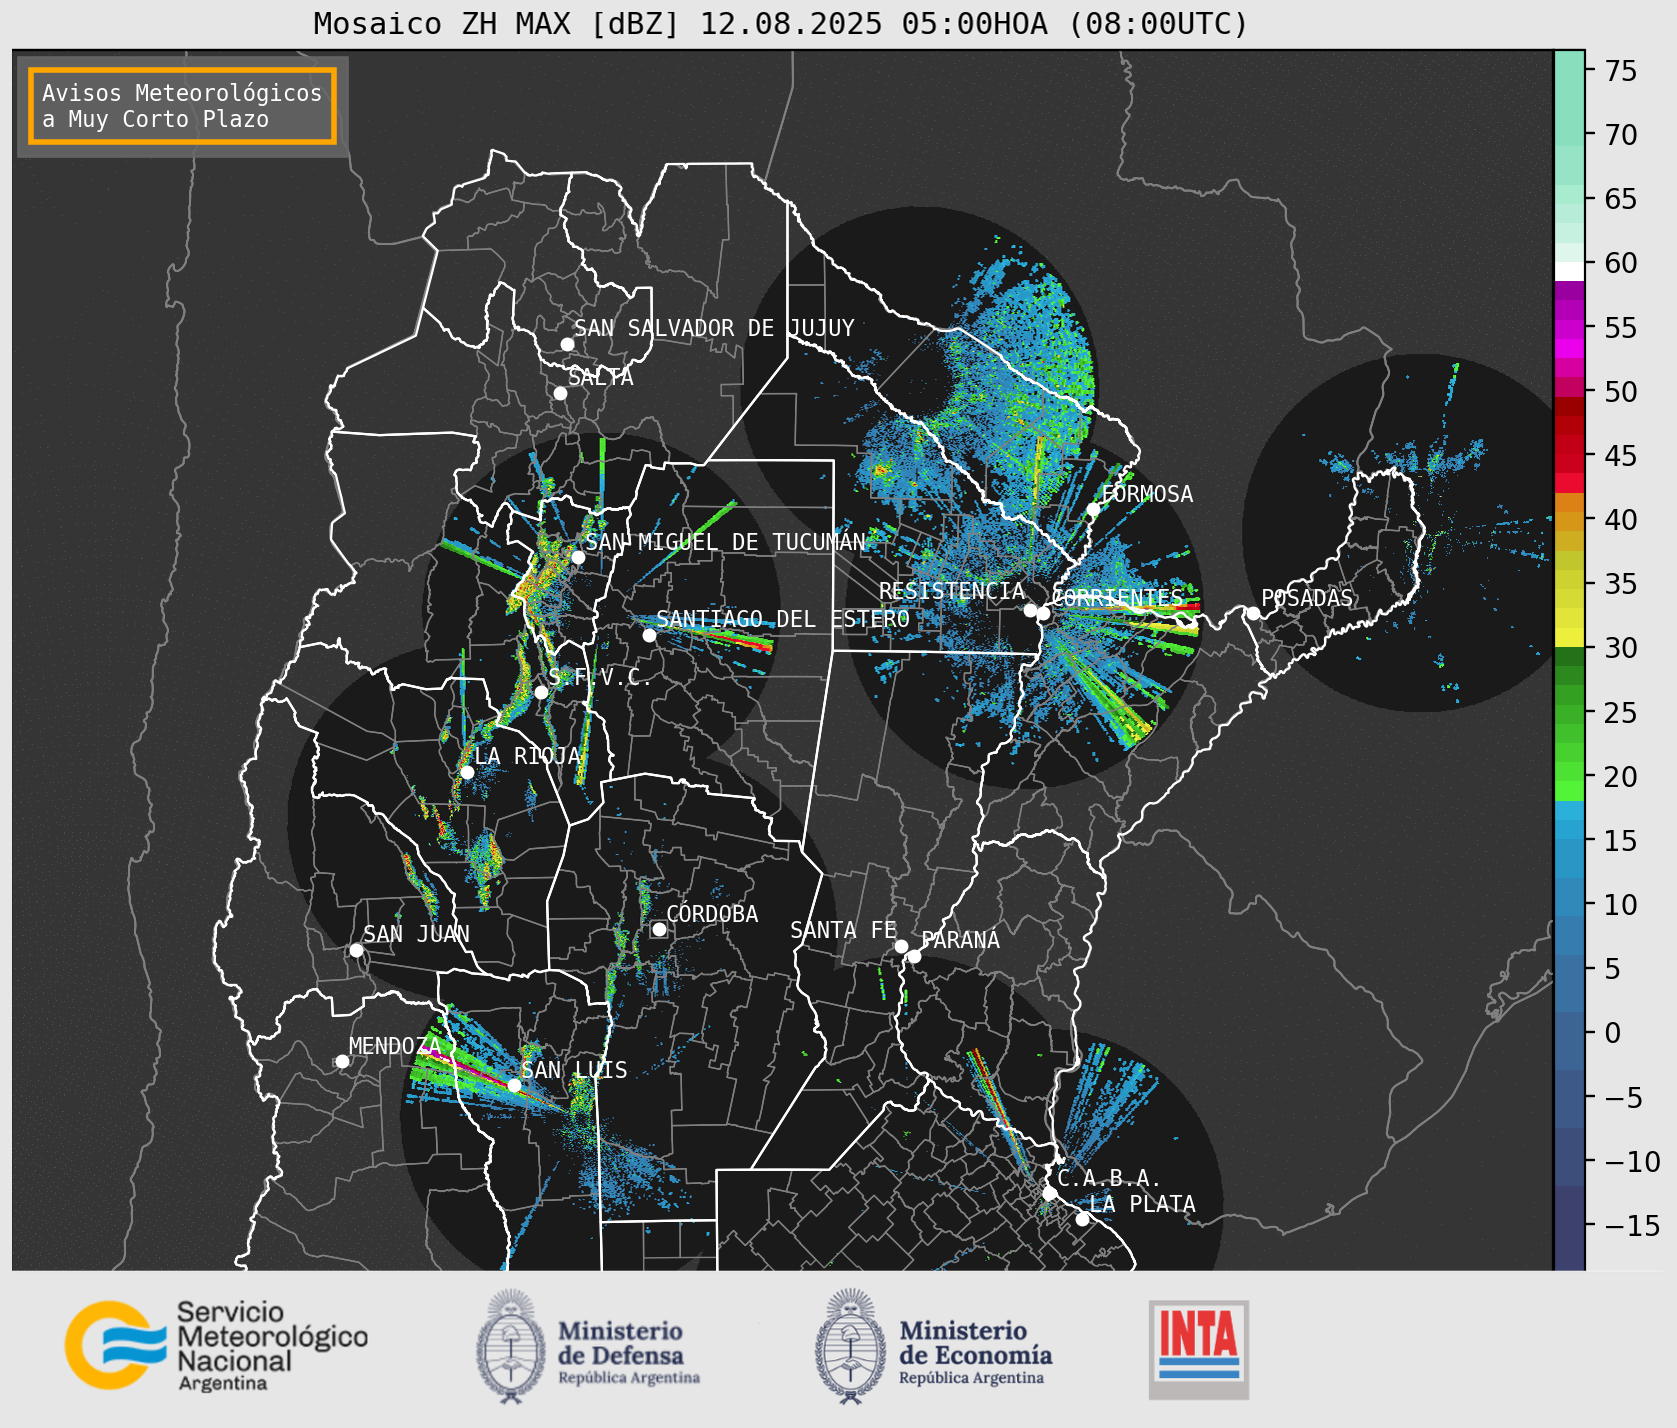The image size is (1677, 1428).
Task: Select the Mendoza city marker
Action: pyautogui.click(x=342, y=1061)
